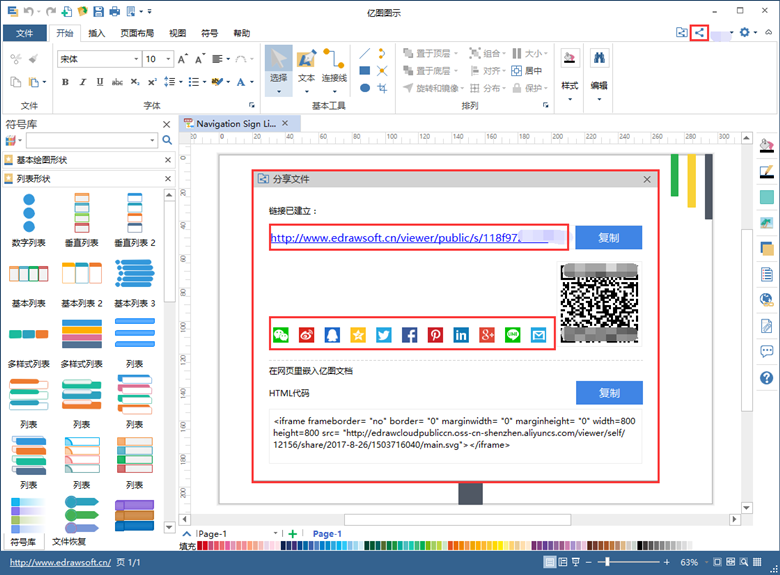Open the font name 宋体 dropdown

136,59
